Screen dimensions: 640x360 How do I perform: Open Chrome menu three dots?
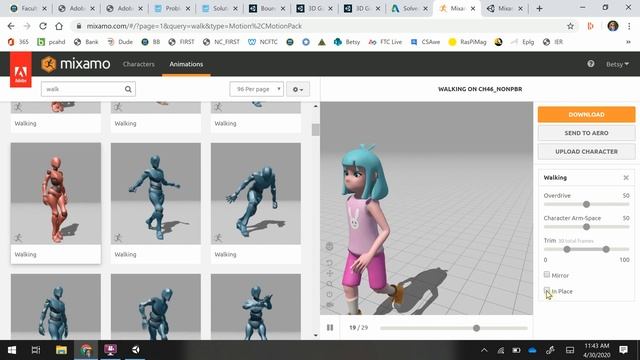point(629,26)
